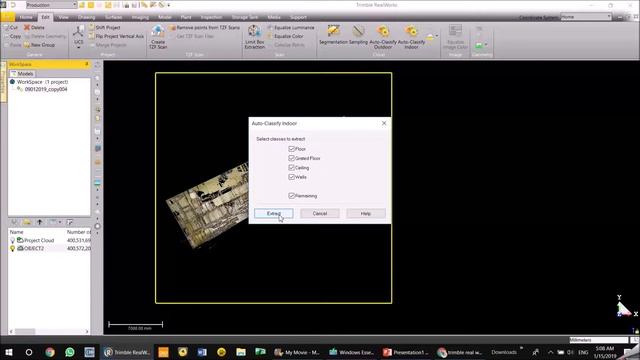Toggle the Remaining checkbox

pyautogui.click(x=291, y=196)
